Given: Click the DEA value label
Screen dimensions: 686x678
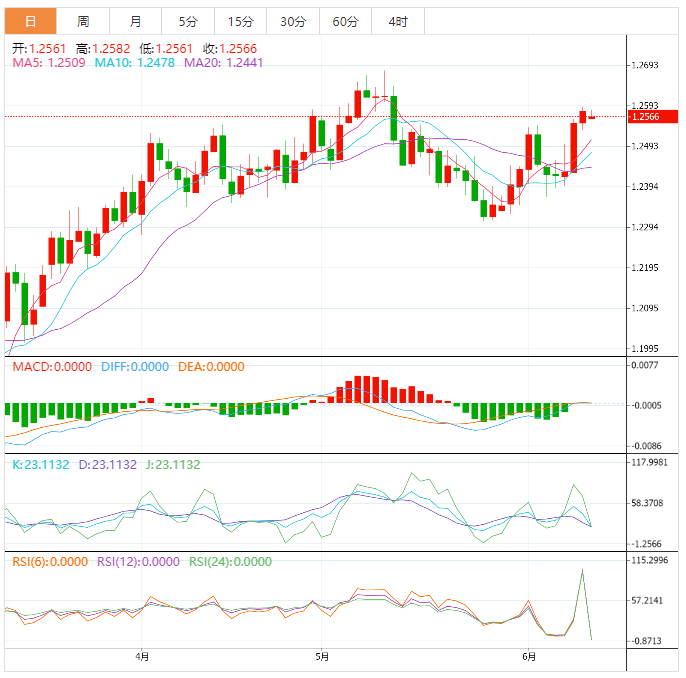Looking at the screenshot, I should click(210, 367).
